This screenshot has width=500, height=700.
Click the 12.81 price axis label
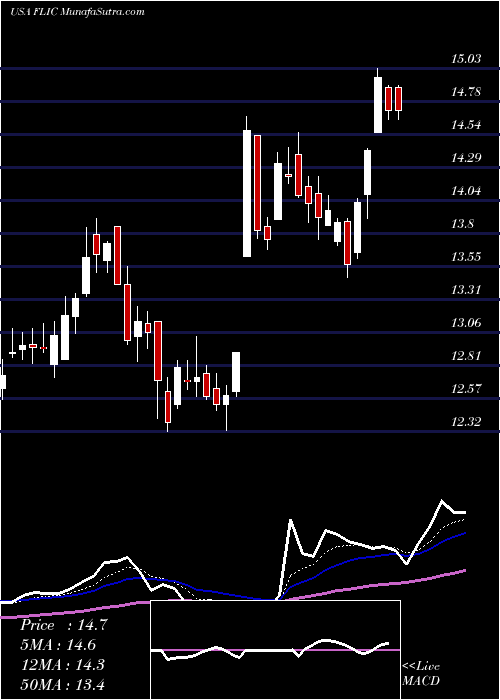tap(466, 356)
